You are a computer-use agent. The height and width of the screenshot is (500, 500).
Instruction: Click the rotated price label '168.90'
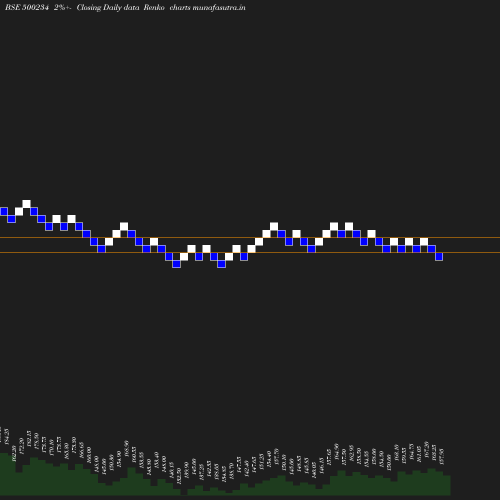126,449
